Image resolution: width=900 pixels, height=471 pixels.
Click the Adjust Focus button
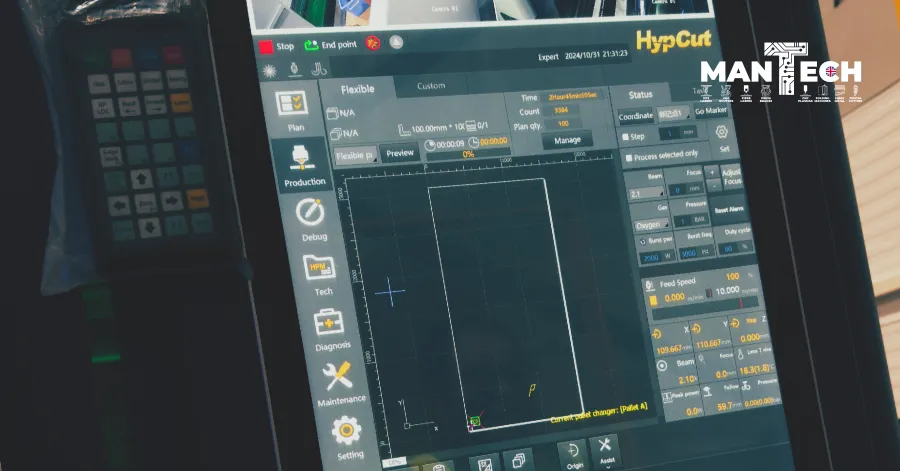coord(731,177)
